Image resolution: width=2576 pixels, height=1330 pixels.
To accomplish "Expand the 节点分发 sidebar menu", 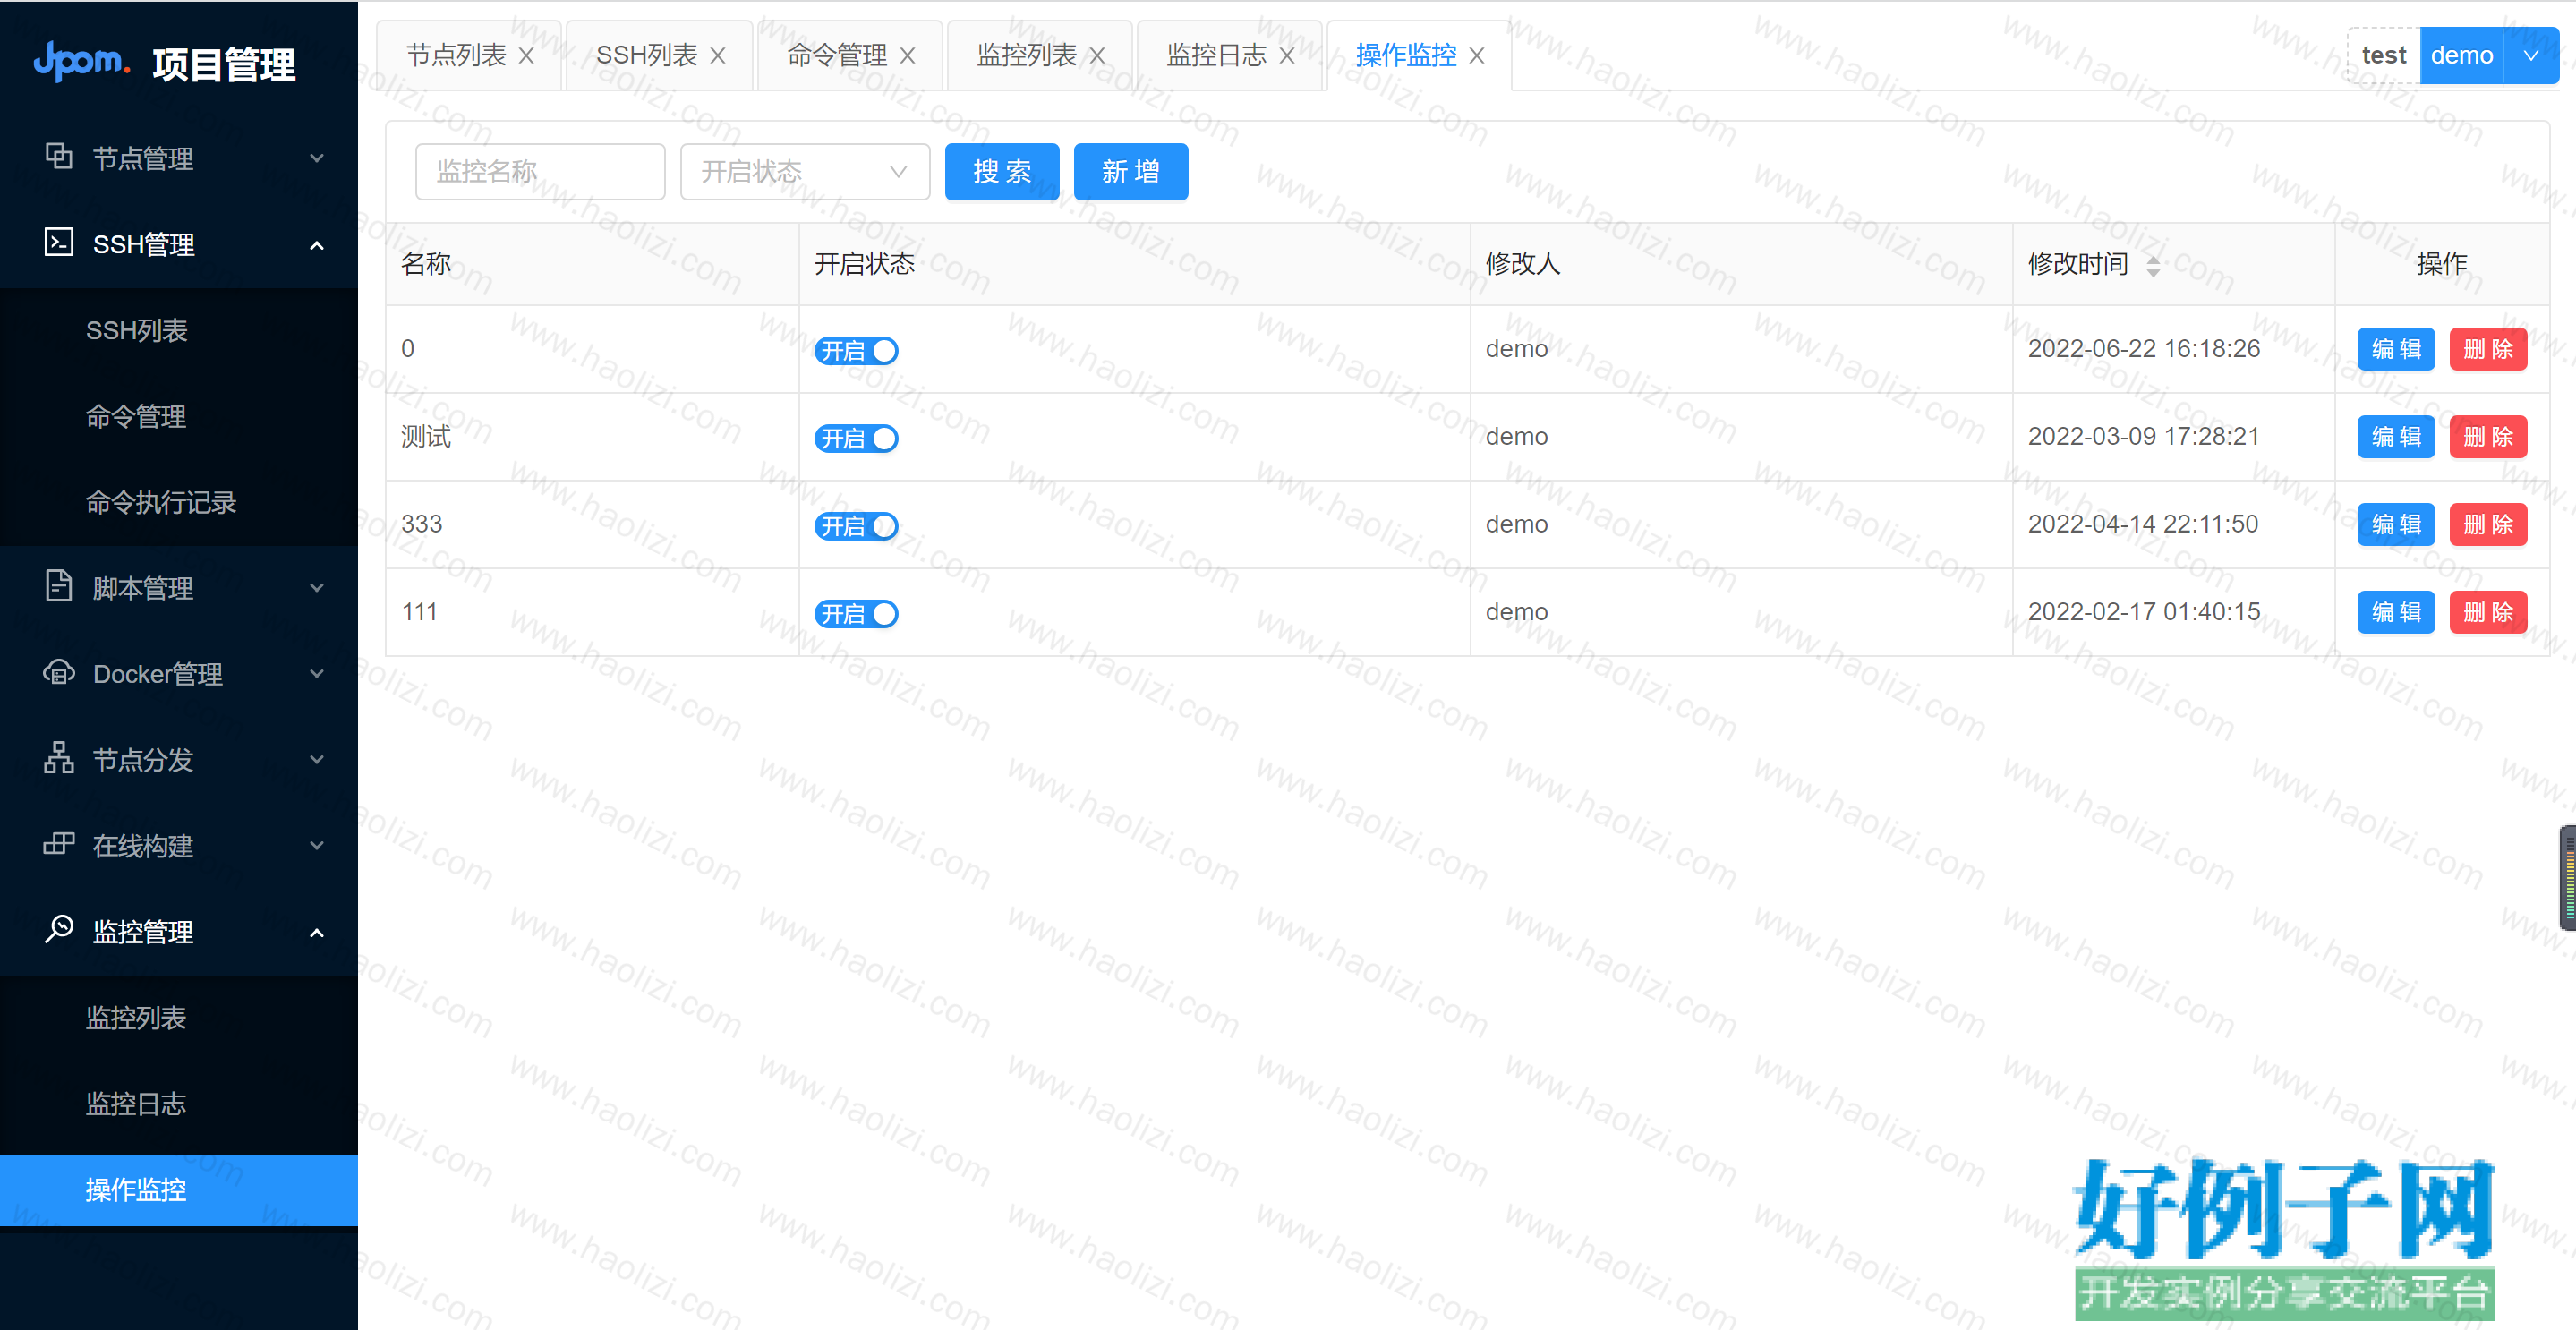I will click(317, 760).
